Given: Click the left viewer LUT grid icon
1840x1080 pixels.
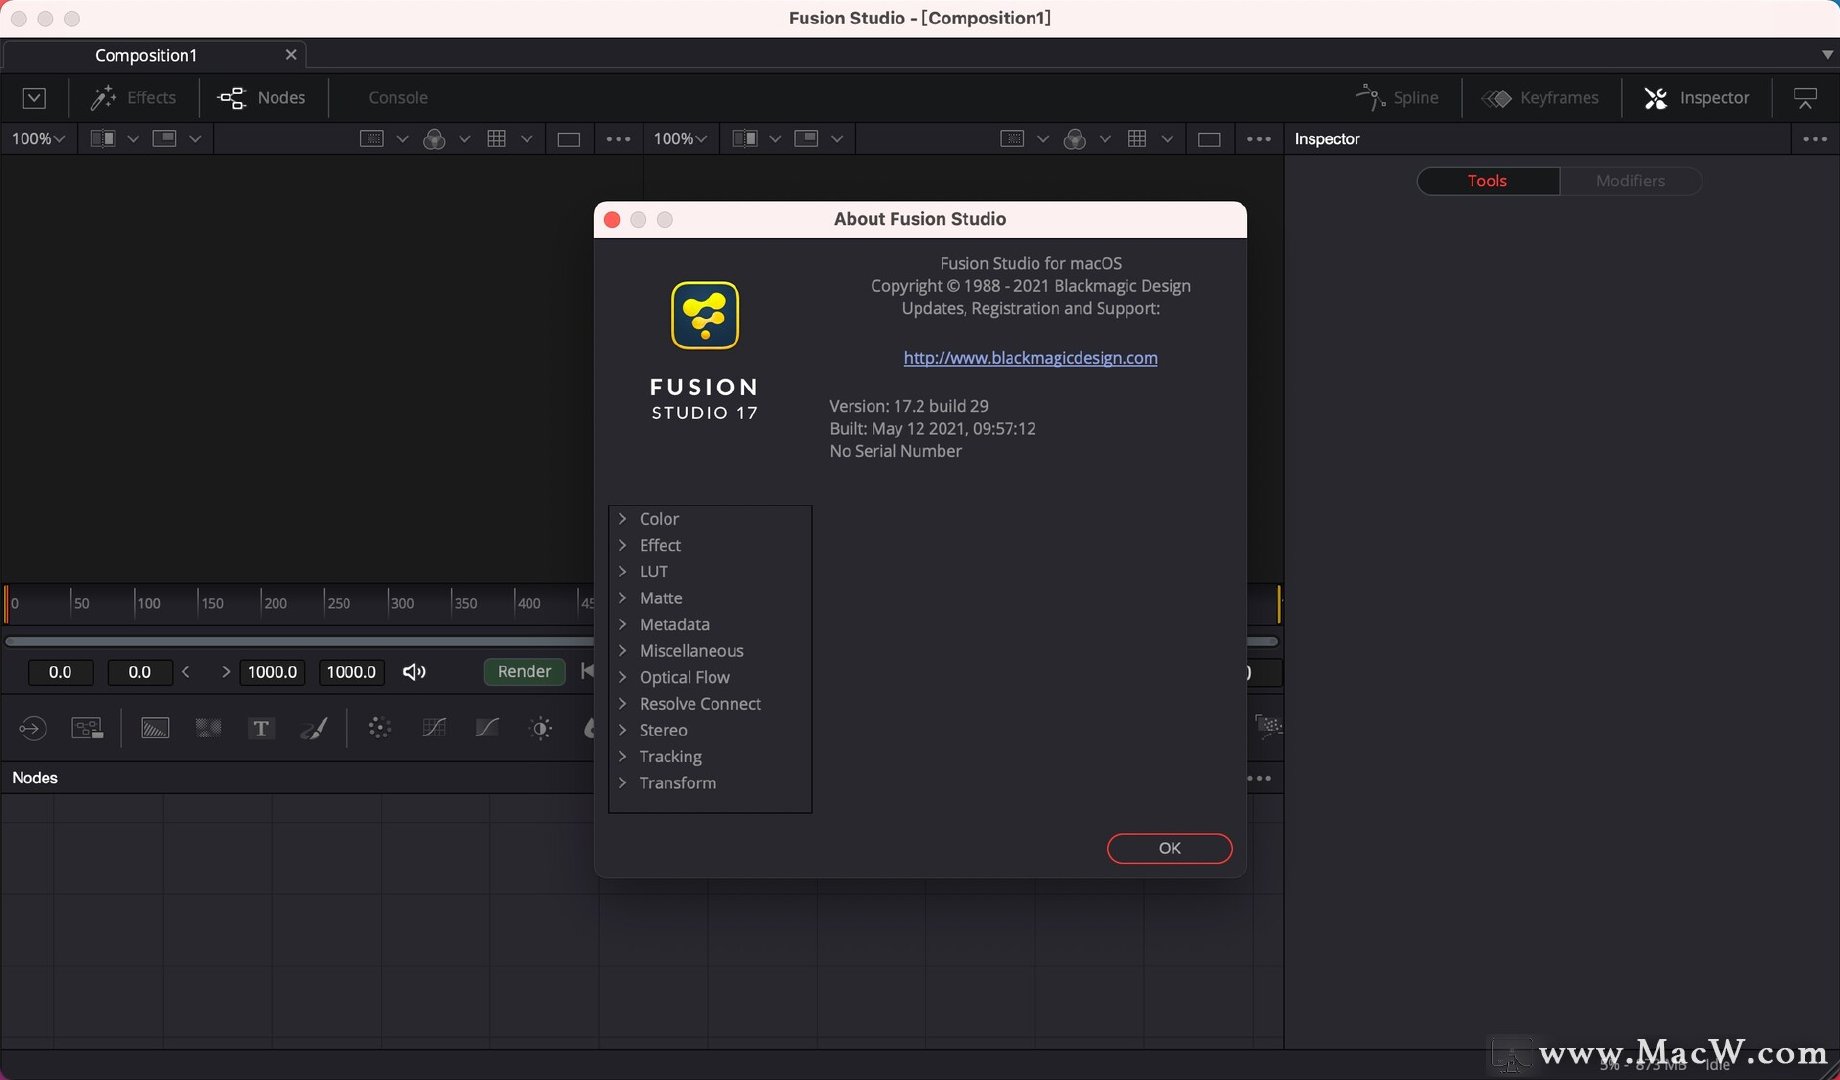Looking at the screenshot, I should click(496, 139).
